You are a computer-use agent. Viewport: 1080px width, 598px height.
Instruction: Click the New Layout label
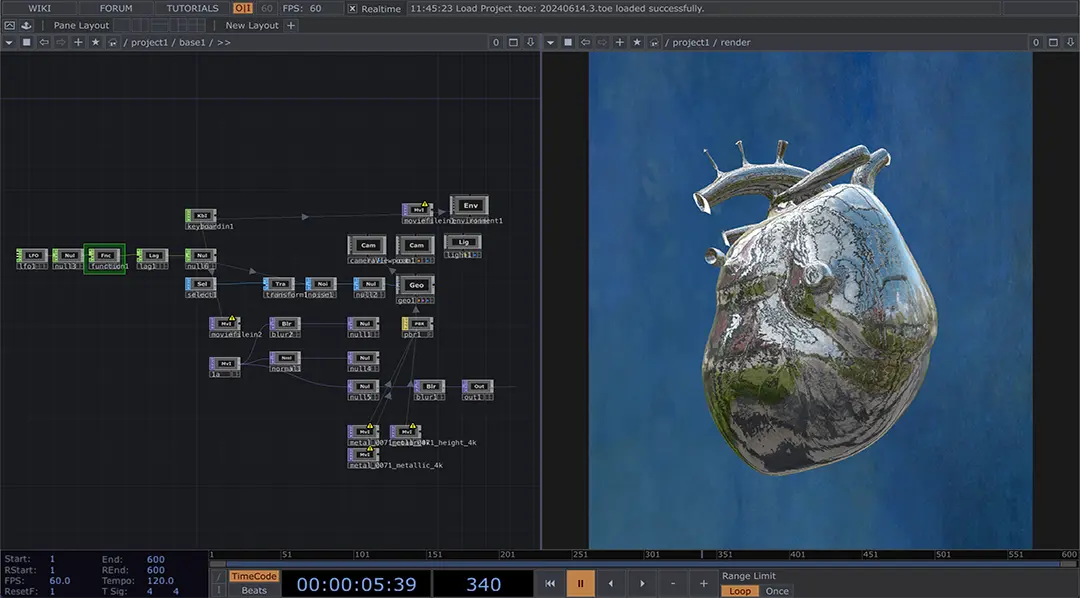coord(252,25)
